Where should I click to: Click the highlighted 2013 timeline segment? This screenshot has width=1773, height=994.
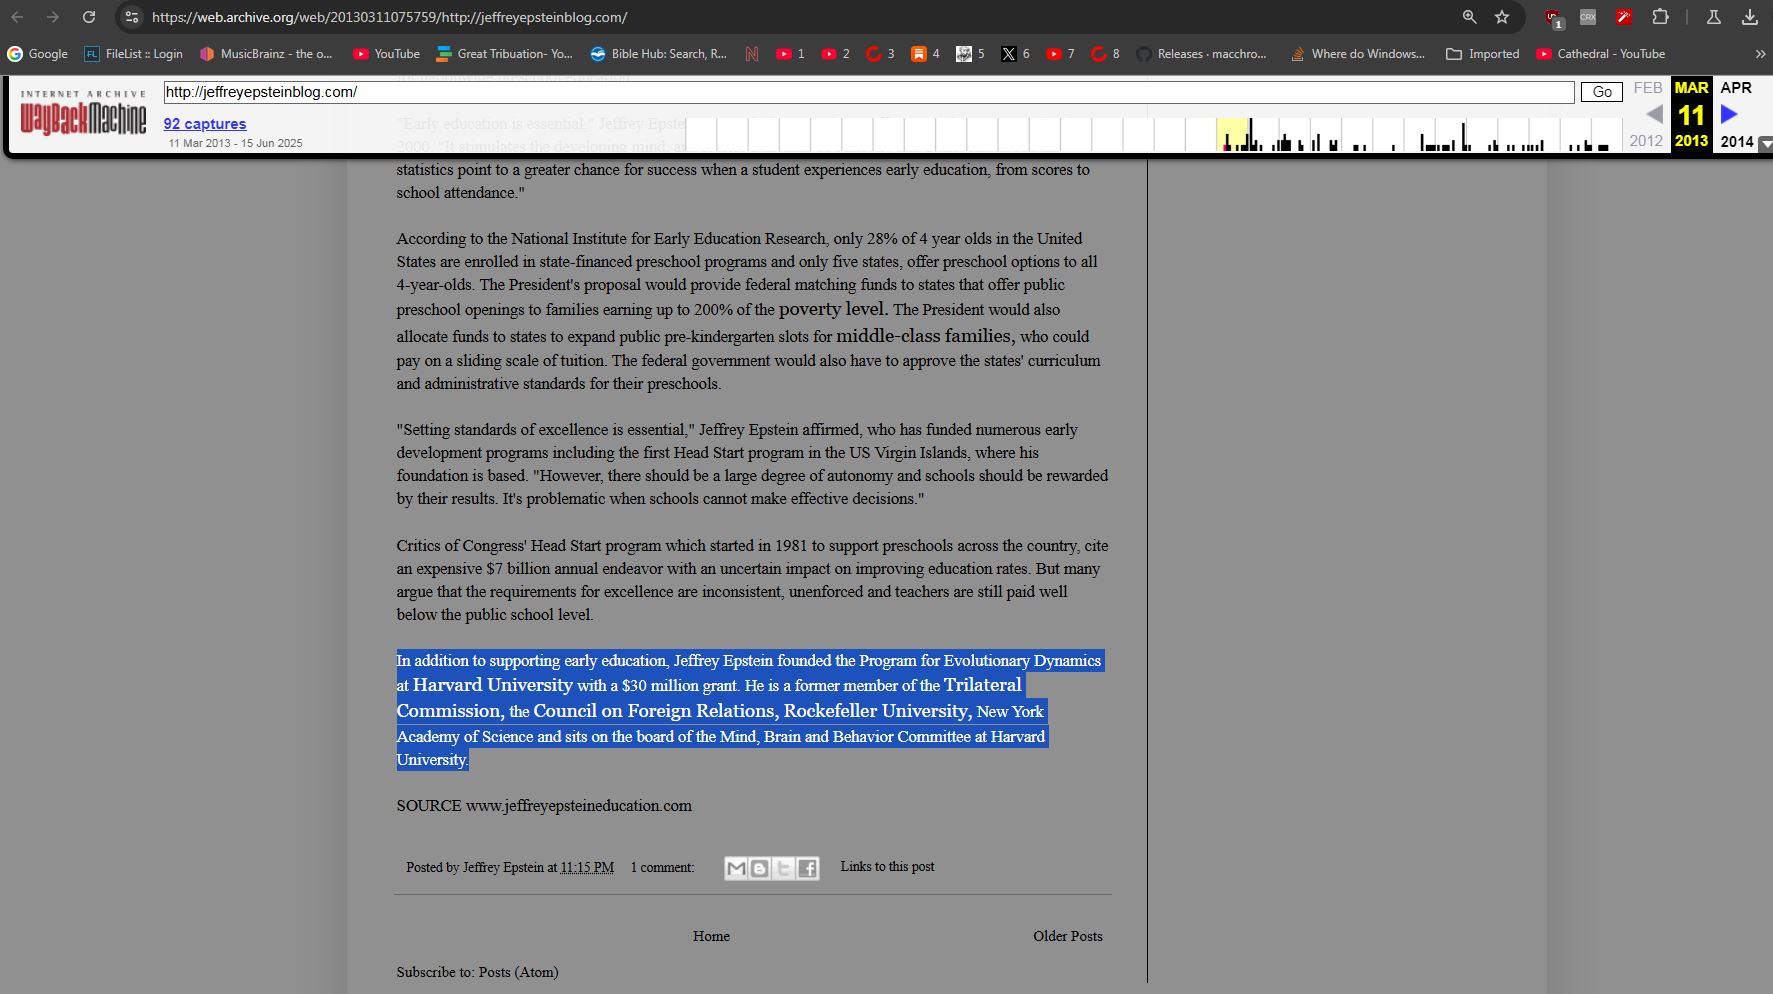click(x=1232, y=134)
